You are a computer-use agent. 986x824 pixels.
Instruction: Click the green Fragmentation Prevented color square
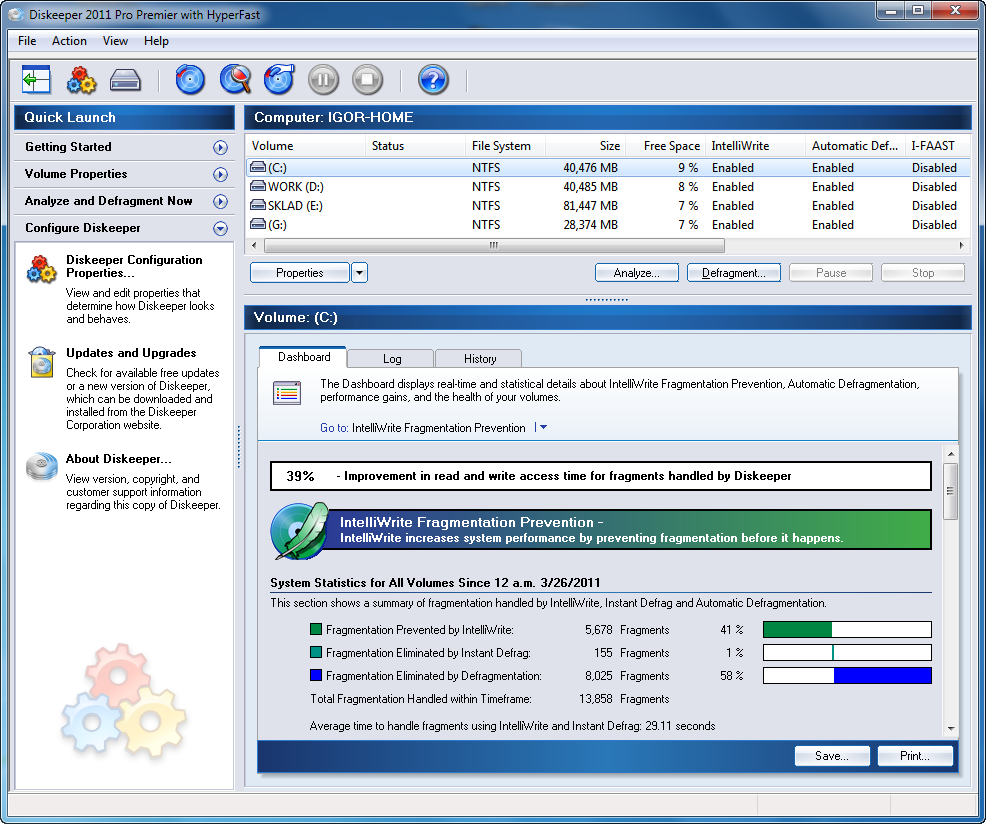tap(316, 629)
